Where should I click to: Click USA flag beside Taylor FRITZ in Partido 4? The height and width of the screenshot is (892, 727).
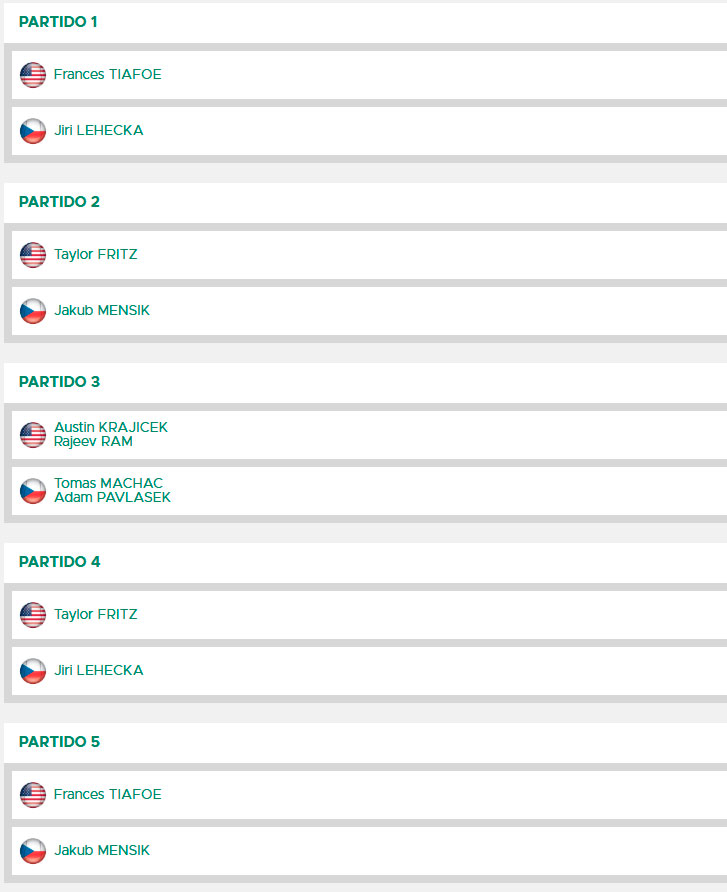pyautogui.click(x=33, y=615)
